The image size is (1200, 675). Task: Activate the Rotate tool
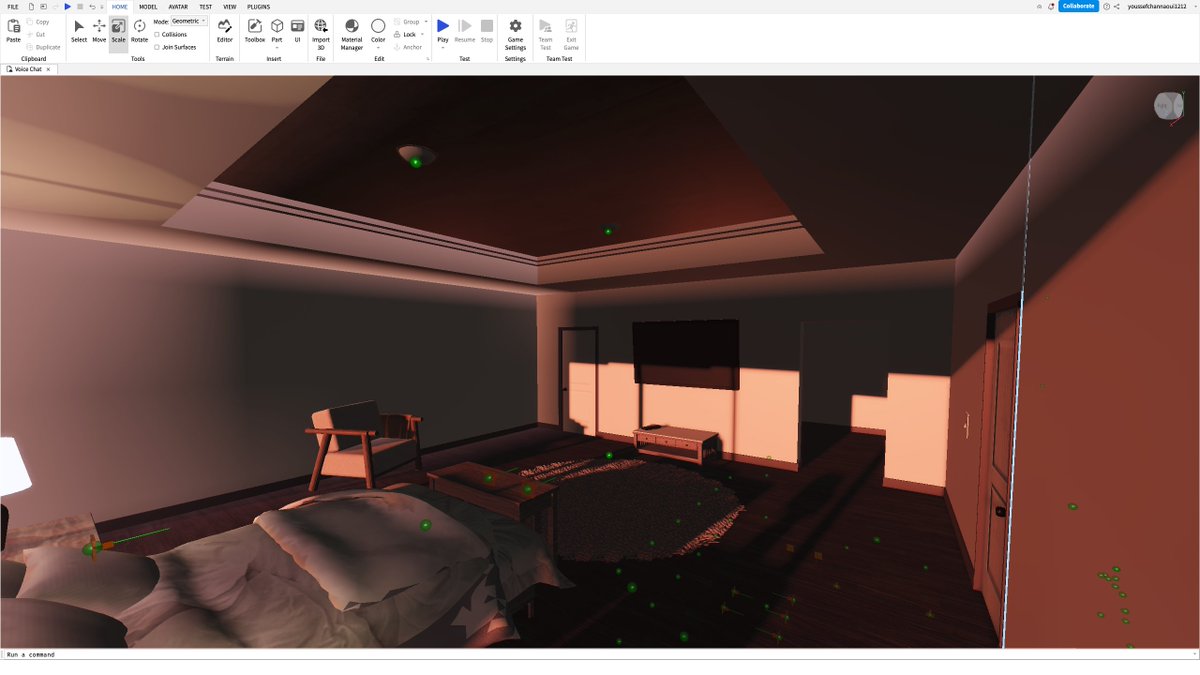[139, 32]
